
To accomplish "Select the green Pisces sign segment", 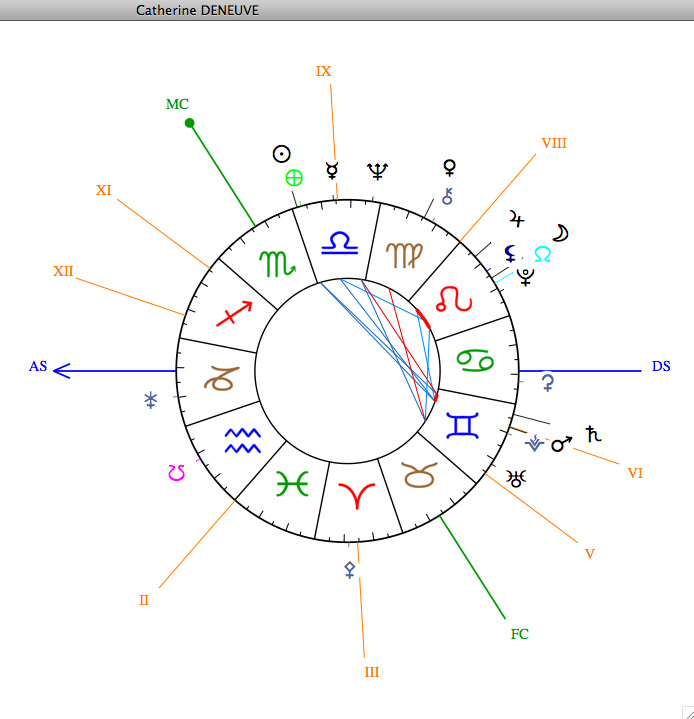I will tap(292, 484).
